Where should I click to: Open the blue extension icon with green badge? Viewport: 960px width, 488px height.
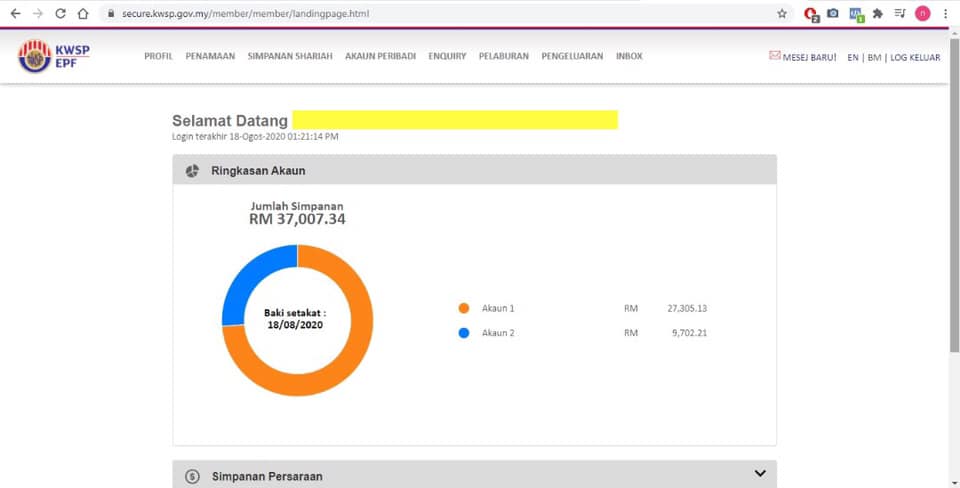point(856,14)
